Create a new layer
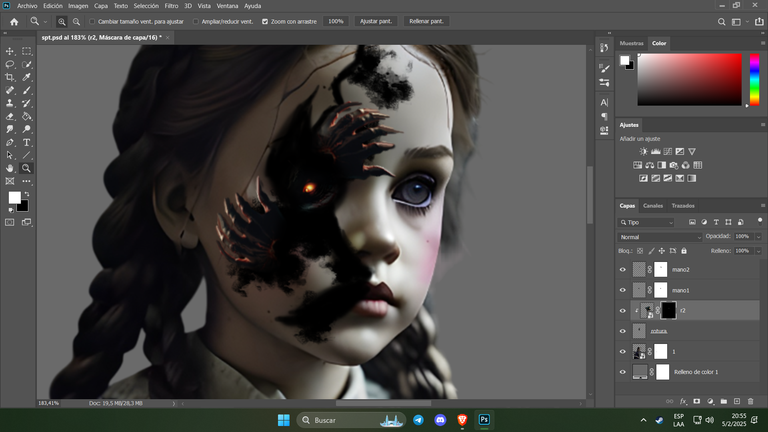 pyautogui.click(x=737, y=401)
